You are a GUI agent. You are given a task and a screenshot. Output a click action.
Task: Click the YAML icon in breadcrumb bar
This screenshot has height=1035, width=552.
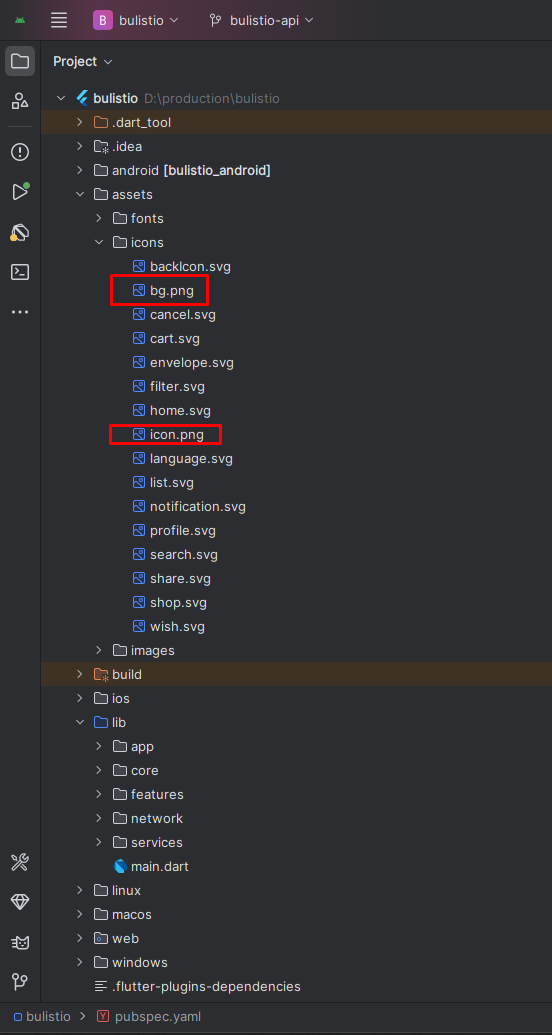coord(103,1017)
